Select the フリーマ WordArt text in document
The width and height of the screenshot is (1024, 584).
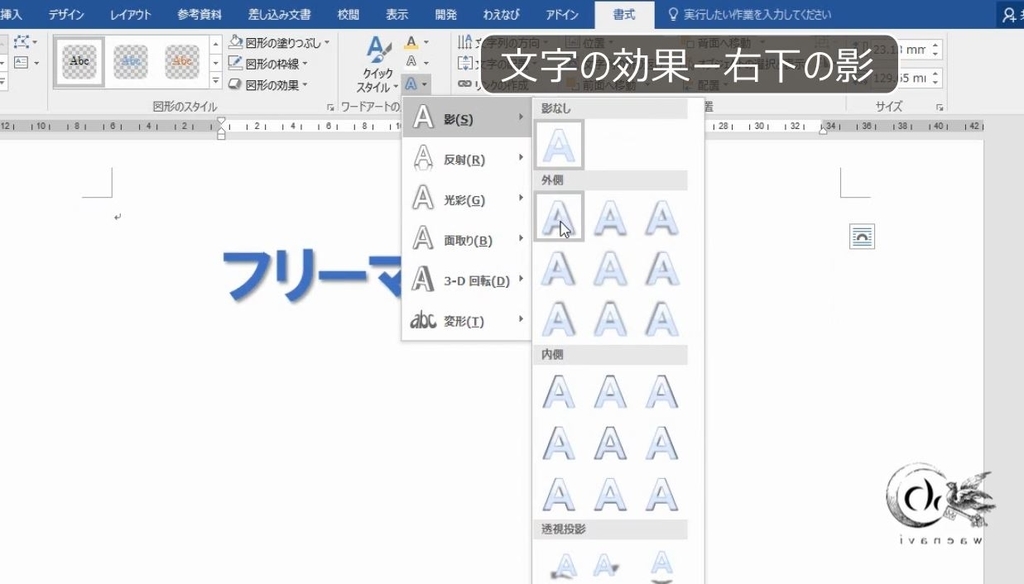click(312, 276)
